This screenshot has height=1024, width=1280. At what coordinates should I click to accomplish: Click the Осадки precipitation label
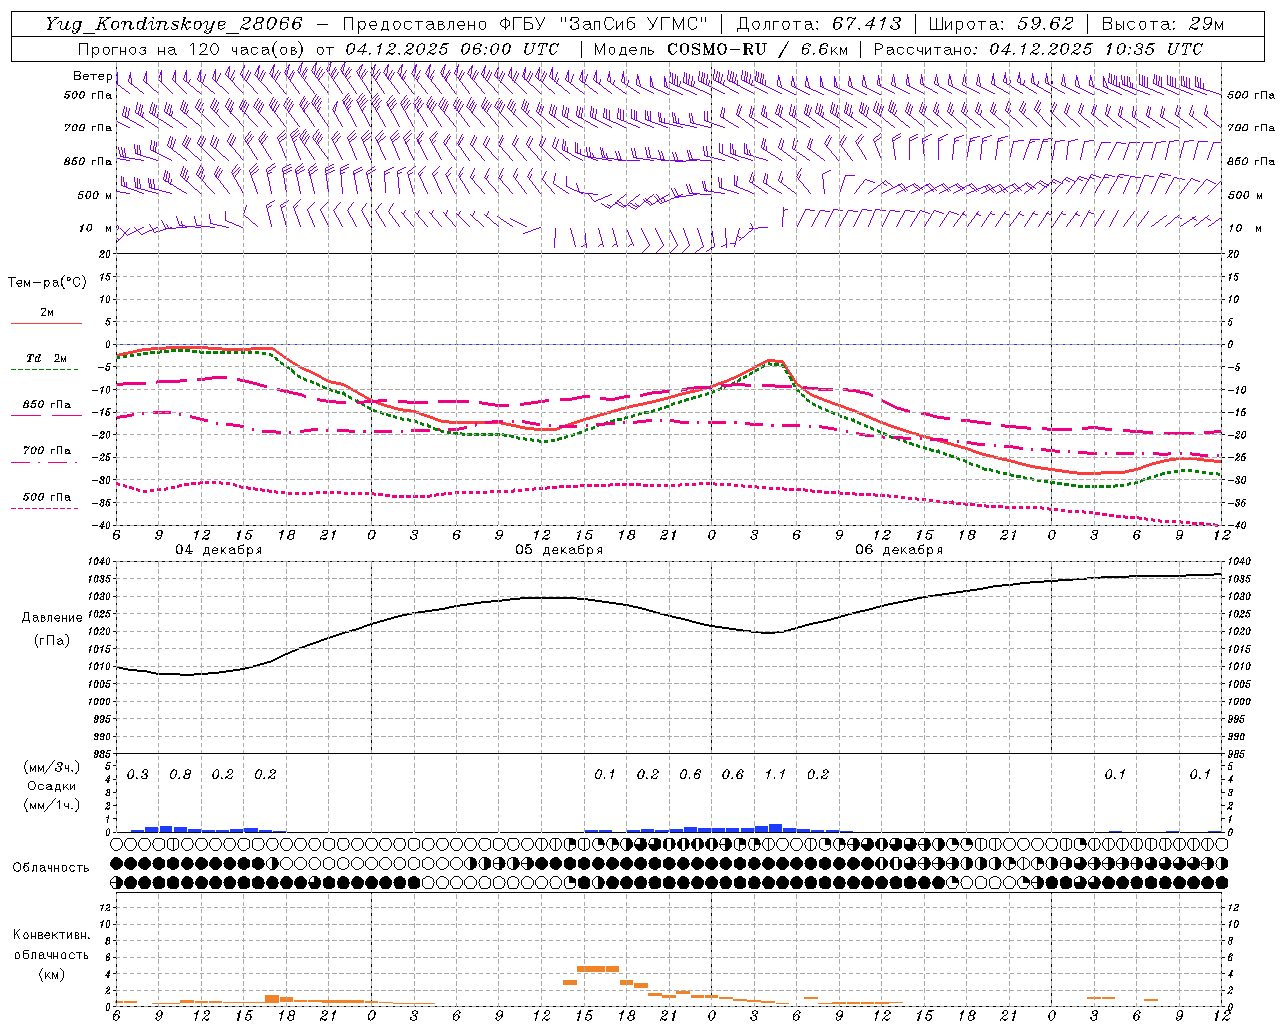50,786
